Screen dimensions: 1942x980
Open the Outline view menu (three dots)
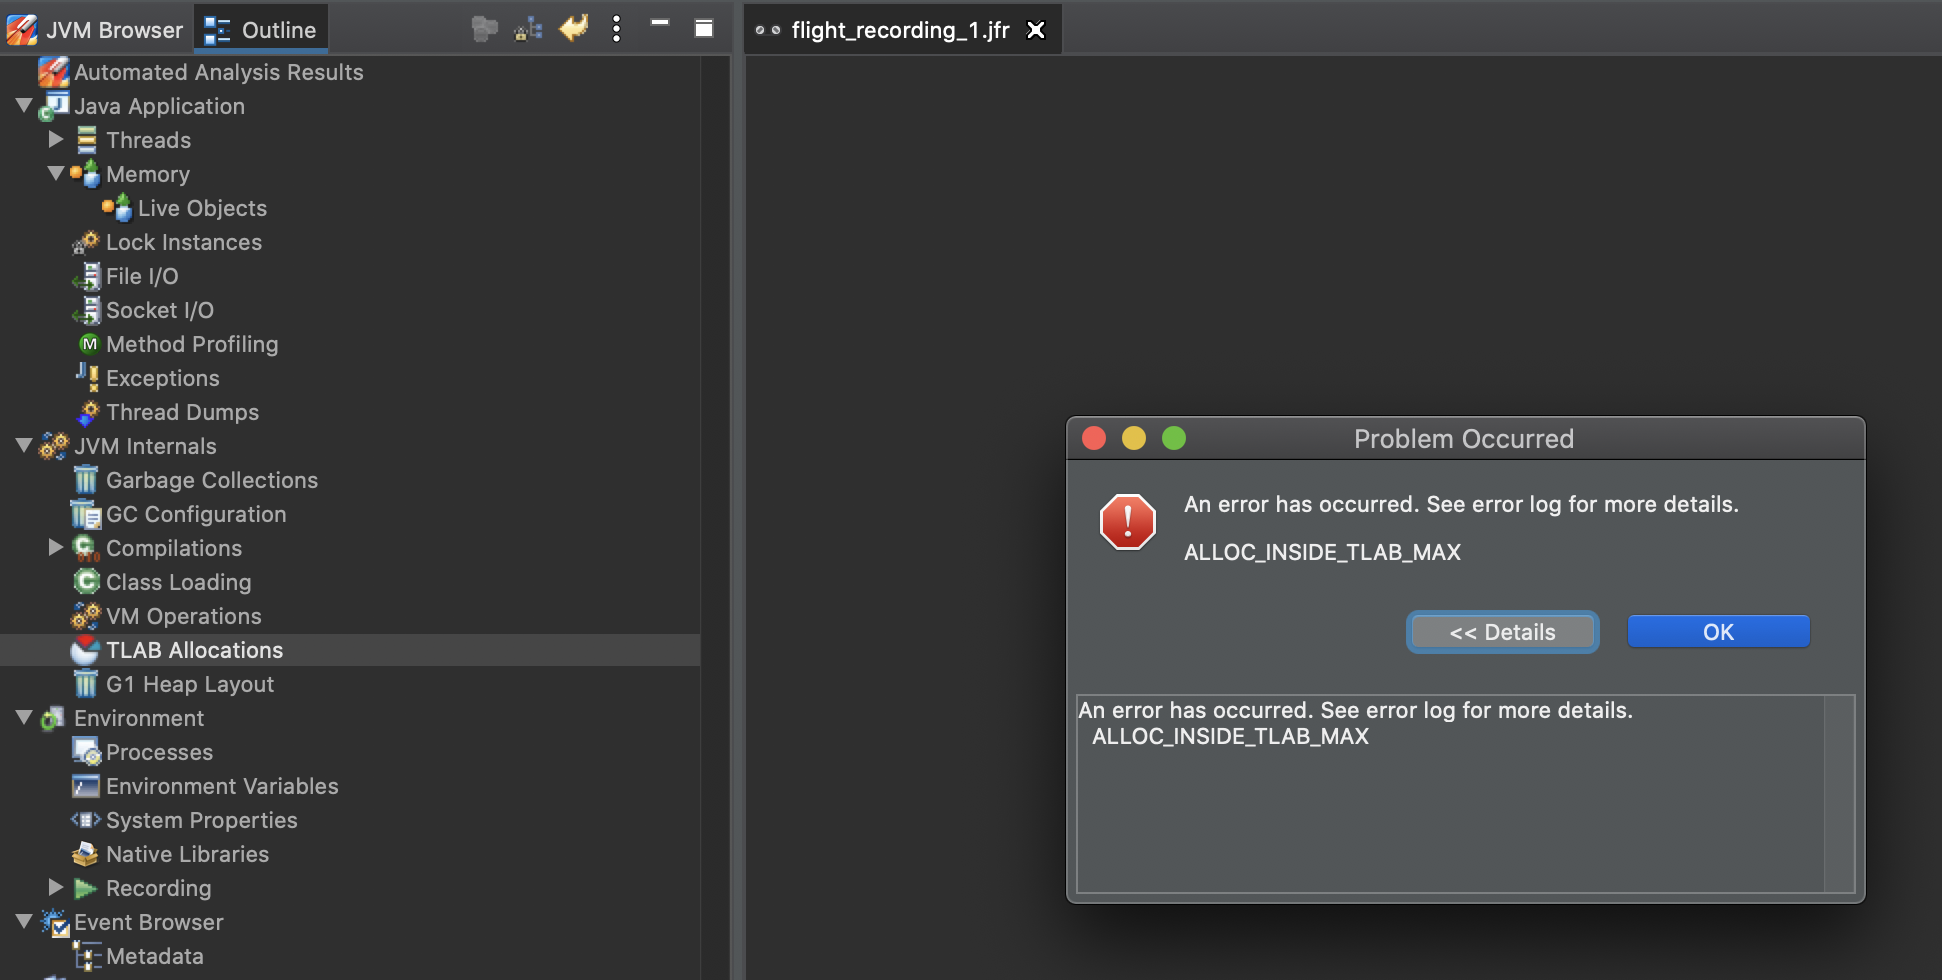(616, 29)
